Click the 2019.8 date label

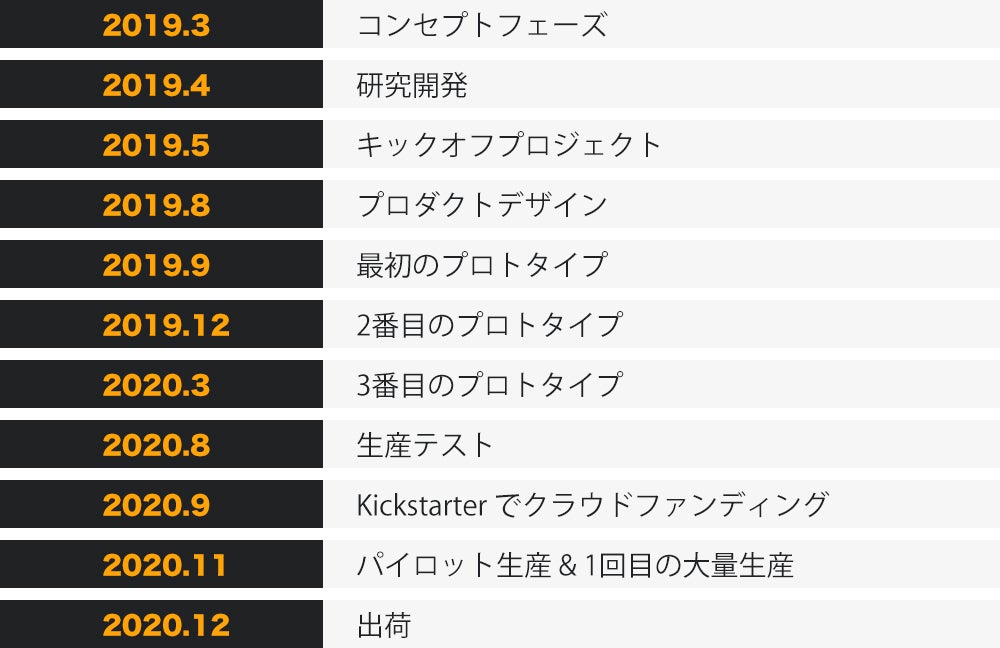pos(156,205)
